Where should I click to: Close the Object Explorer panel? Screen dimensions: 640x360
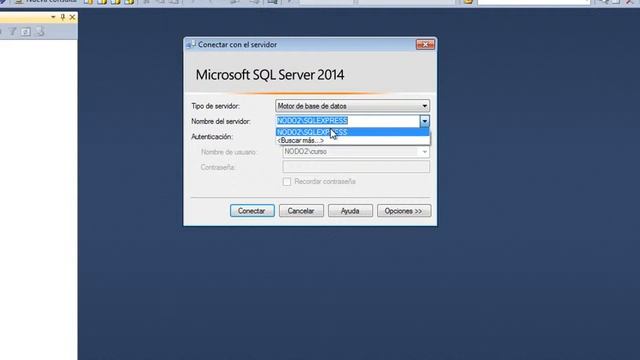(72, 17)
